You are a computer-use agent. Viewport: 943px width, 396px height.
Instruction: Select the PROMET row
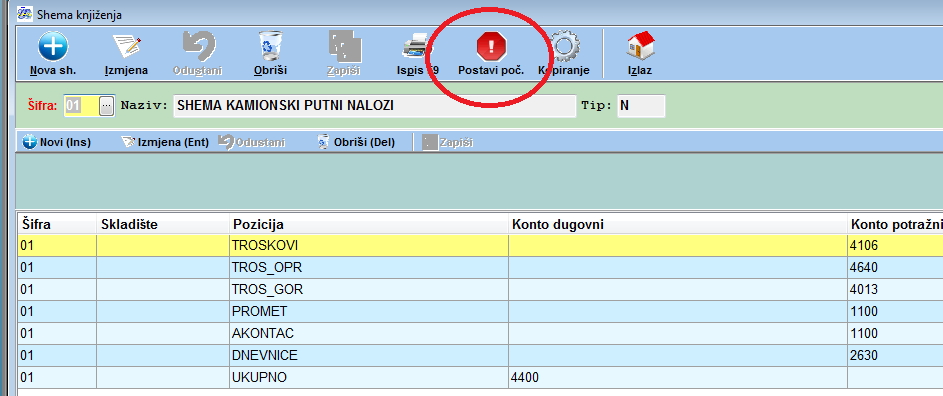click(481, 312)
